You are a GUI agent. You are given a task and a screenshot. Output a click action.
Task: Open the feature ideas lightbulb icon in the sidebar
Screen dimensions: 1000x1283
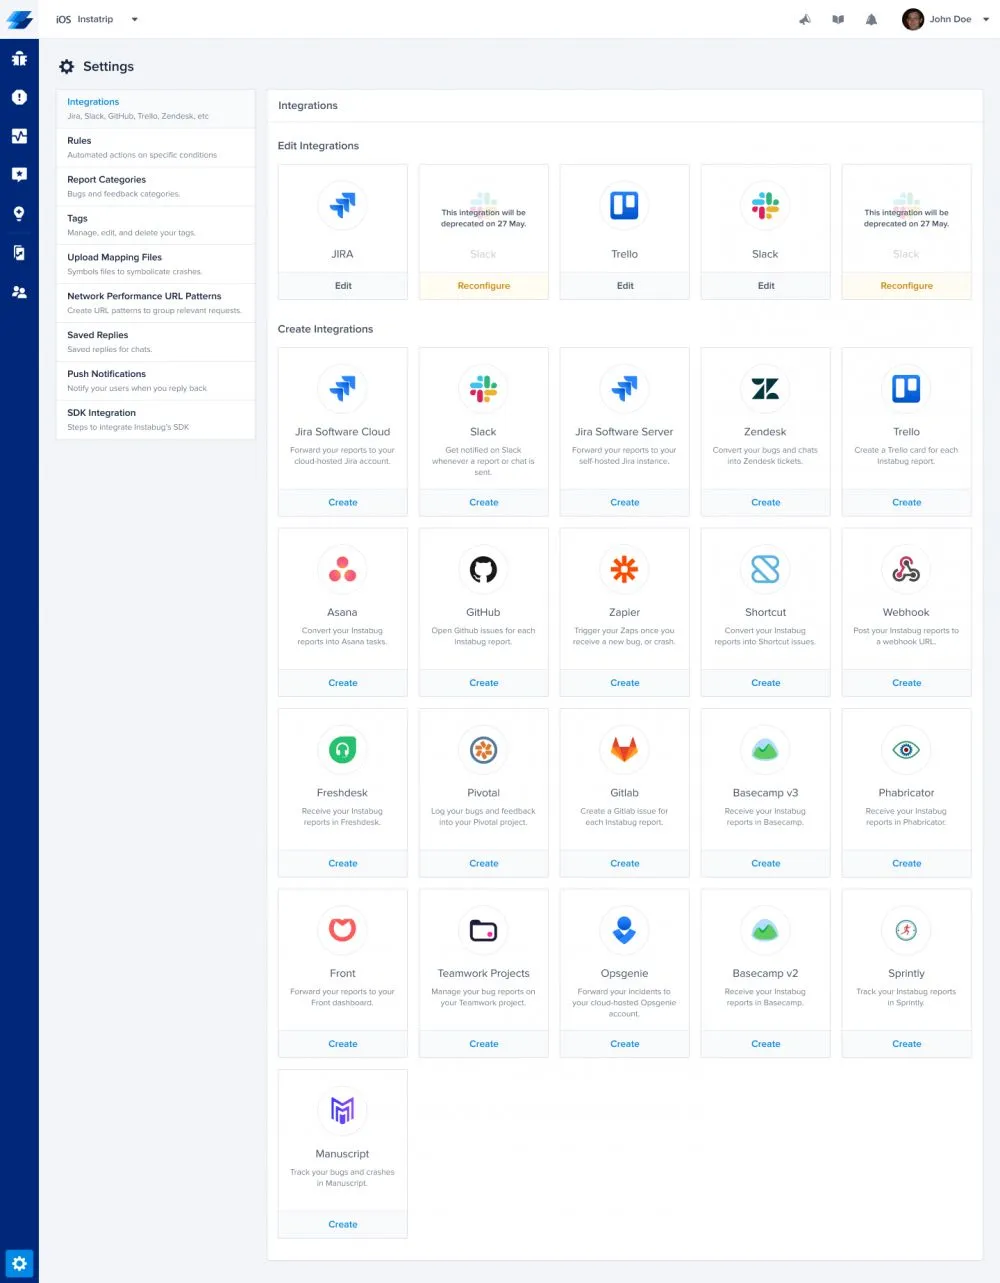tap(19, 214)
